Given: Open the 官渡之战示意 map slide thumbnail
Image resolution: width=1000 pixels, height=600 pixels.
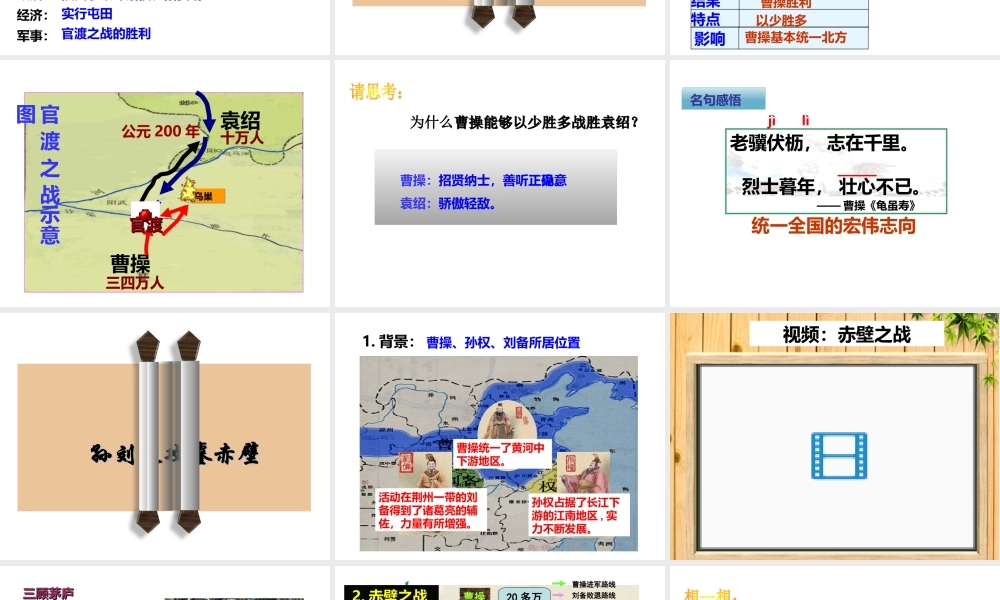Looking at the screenshot, I should point(165,183).
